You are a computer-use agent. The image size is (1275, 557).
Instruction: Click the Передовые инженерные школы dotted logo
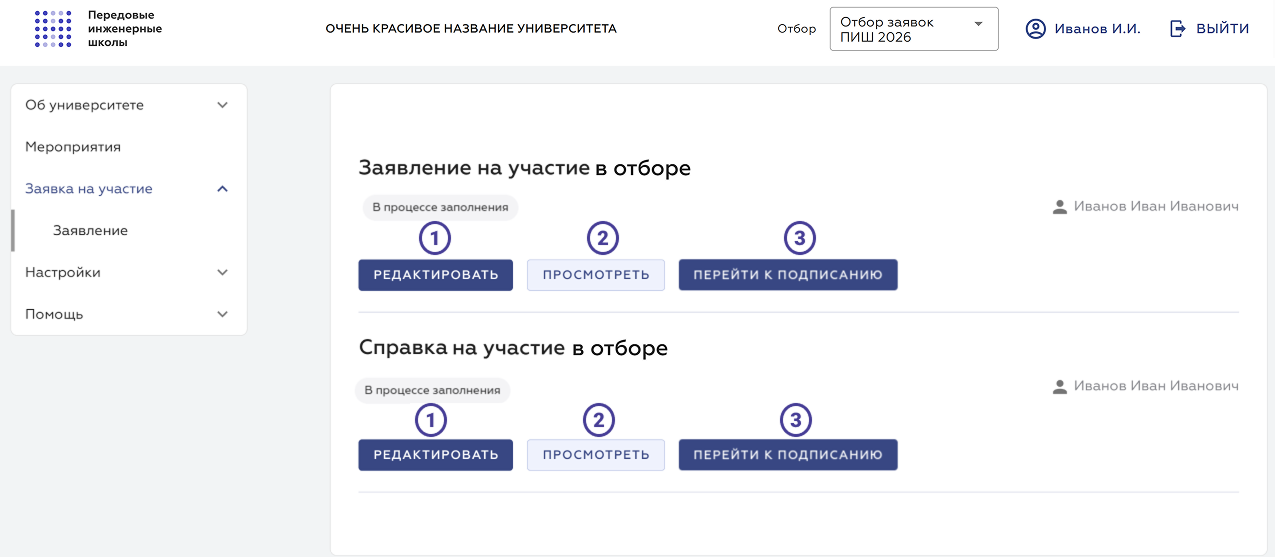tap(53, 29)
